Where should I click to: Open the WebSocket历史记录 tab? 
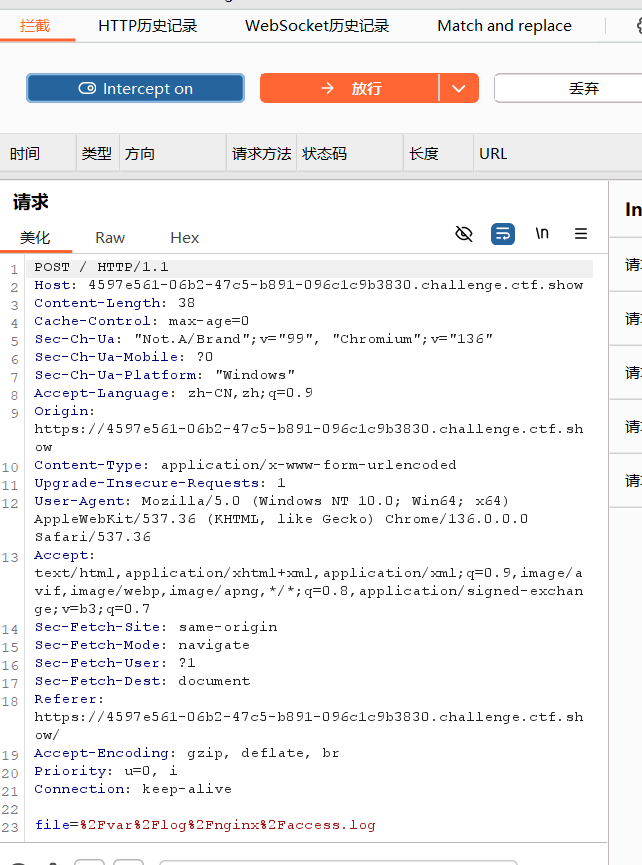[317, 26]
